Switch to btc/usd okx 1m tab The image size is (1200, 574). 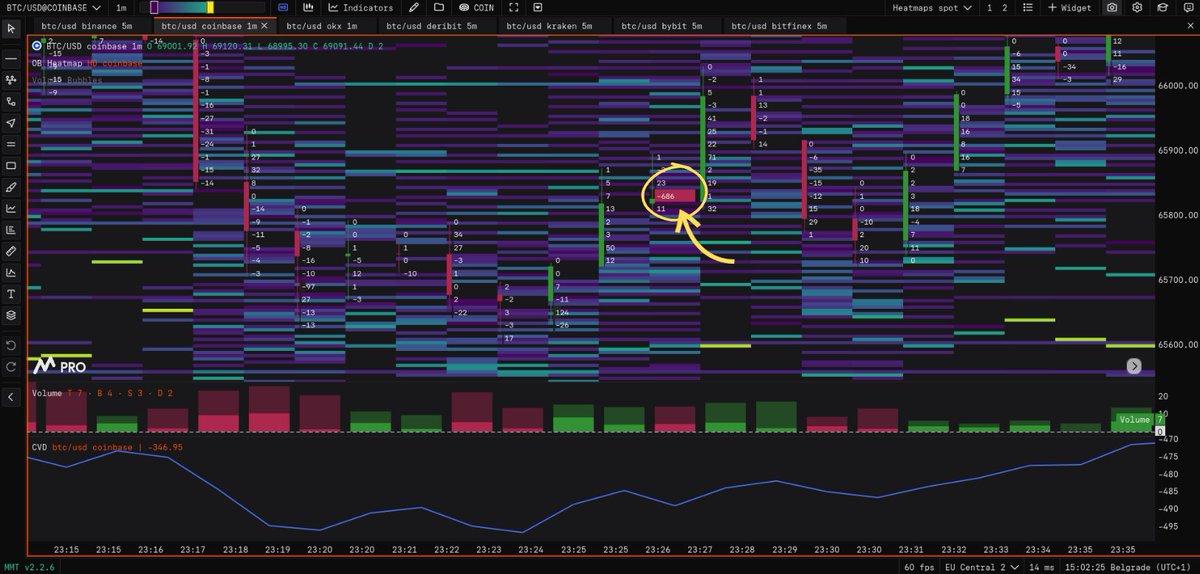point(321,25)
